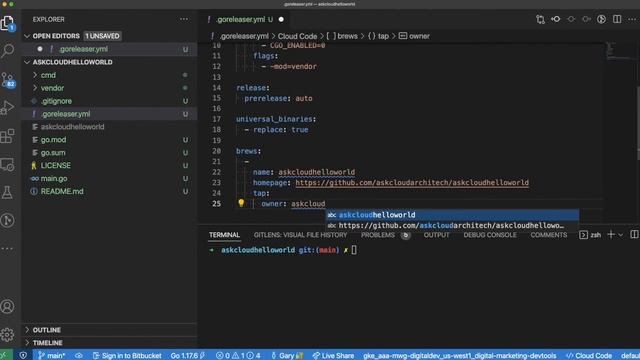Image resolution: width=640 pixels, height=360 pixels.
Task: Switch to GitLens Visual File History tab
Action: coord(300,235)
